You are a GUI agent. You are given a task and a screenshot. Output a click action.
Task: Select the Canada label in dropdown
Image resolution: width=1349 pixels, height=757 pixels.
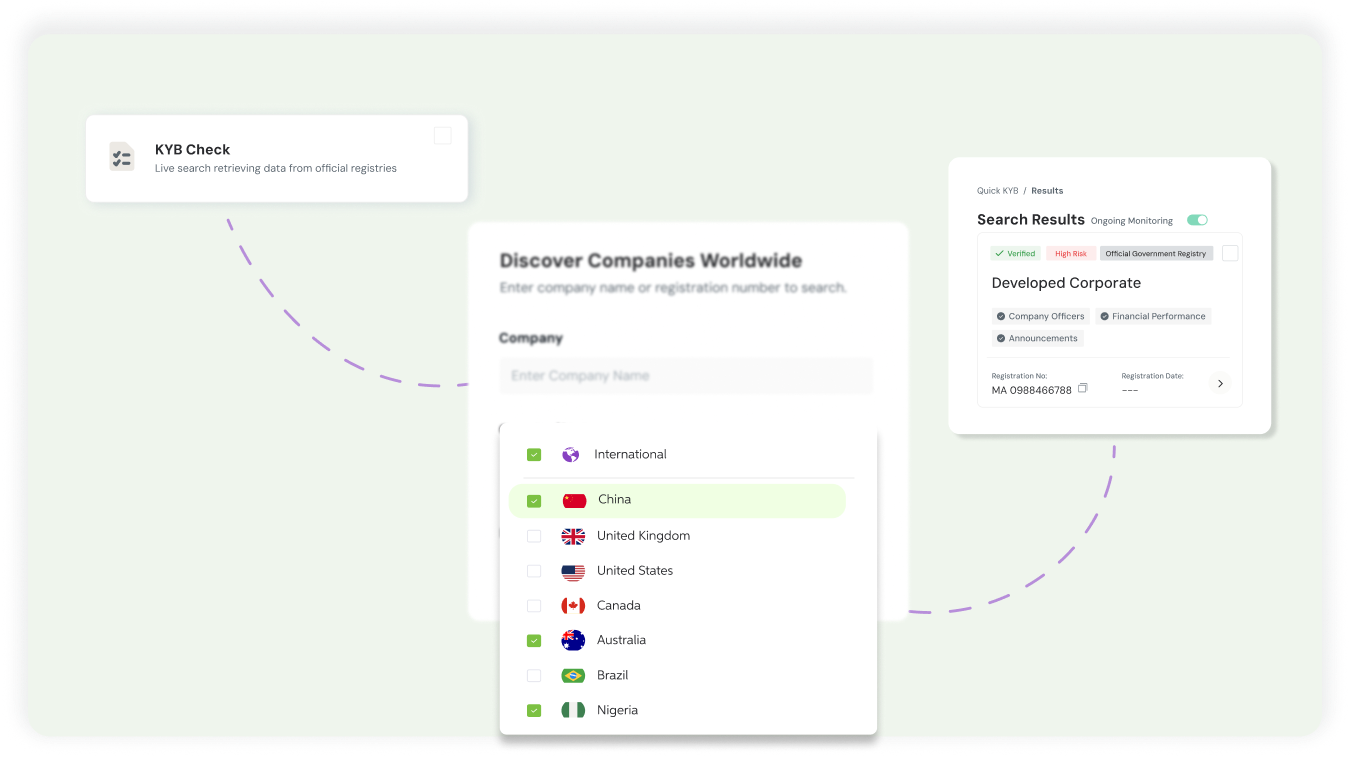[x=619, y=606]
